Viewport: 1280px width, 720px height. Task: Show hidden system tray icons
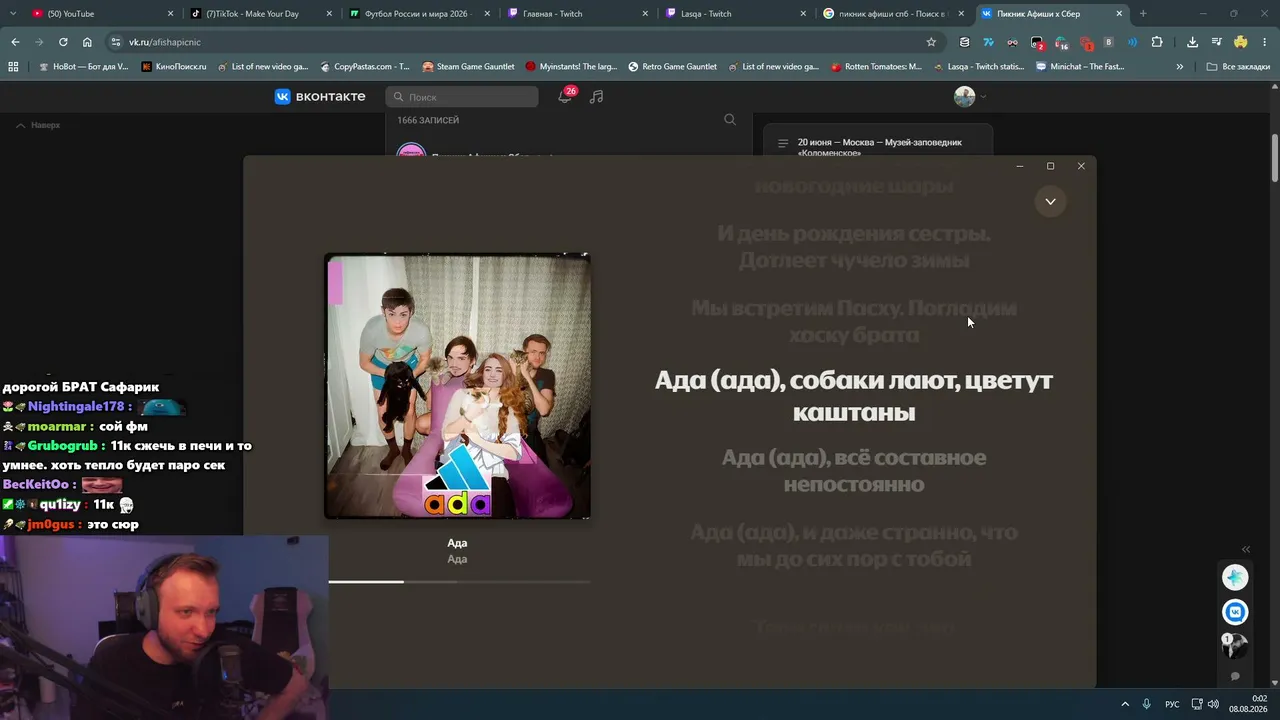tap(1124, 704)
